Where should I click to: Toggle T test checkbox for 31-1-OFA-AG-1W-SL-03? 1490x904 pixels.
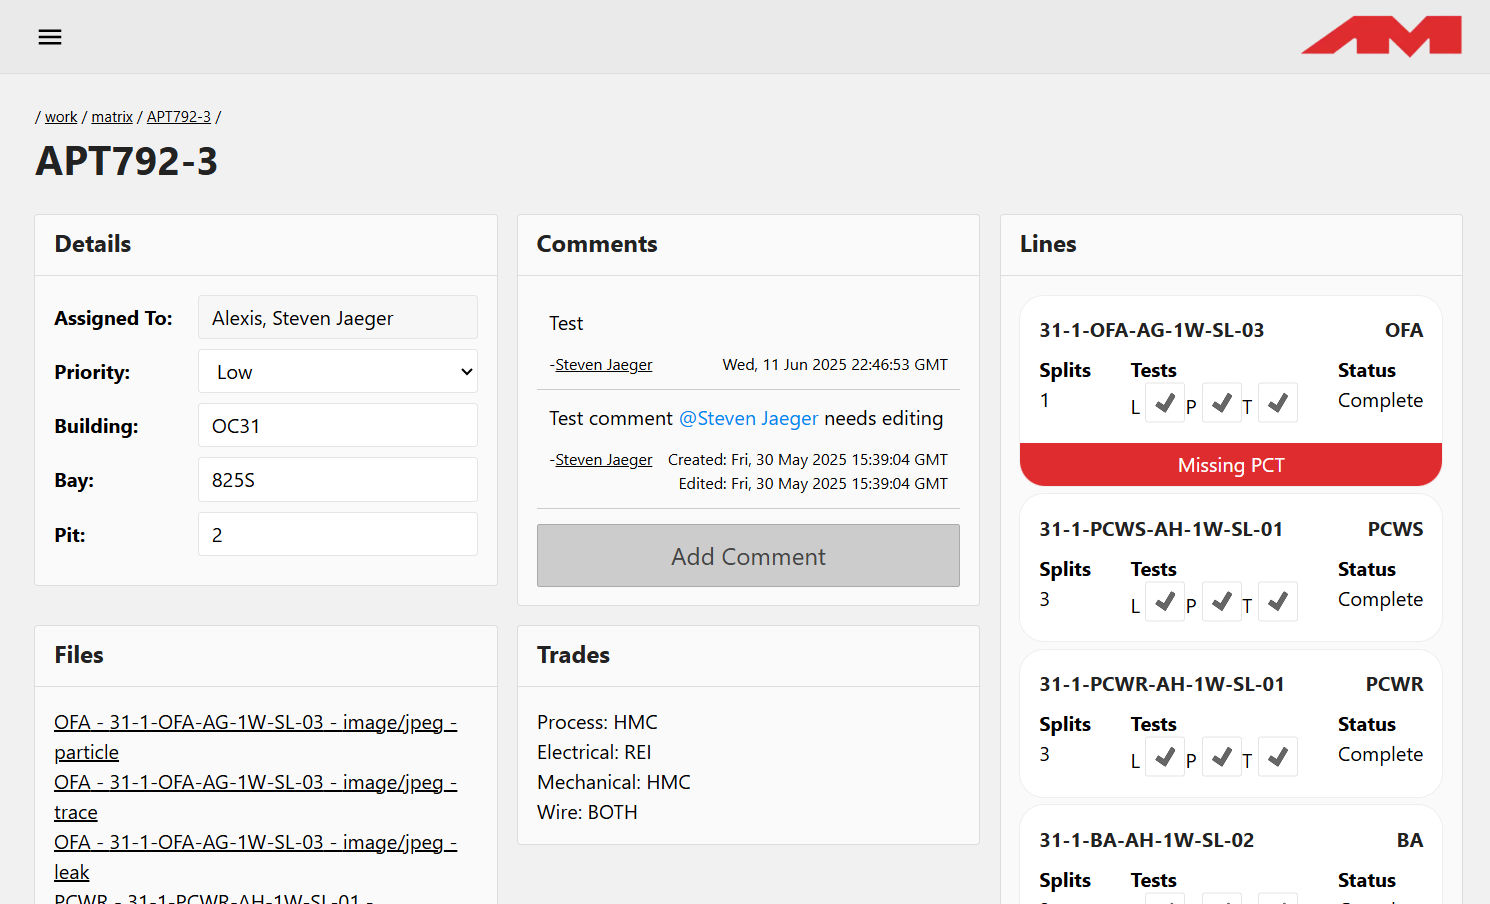1277,403
